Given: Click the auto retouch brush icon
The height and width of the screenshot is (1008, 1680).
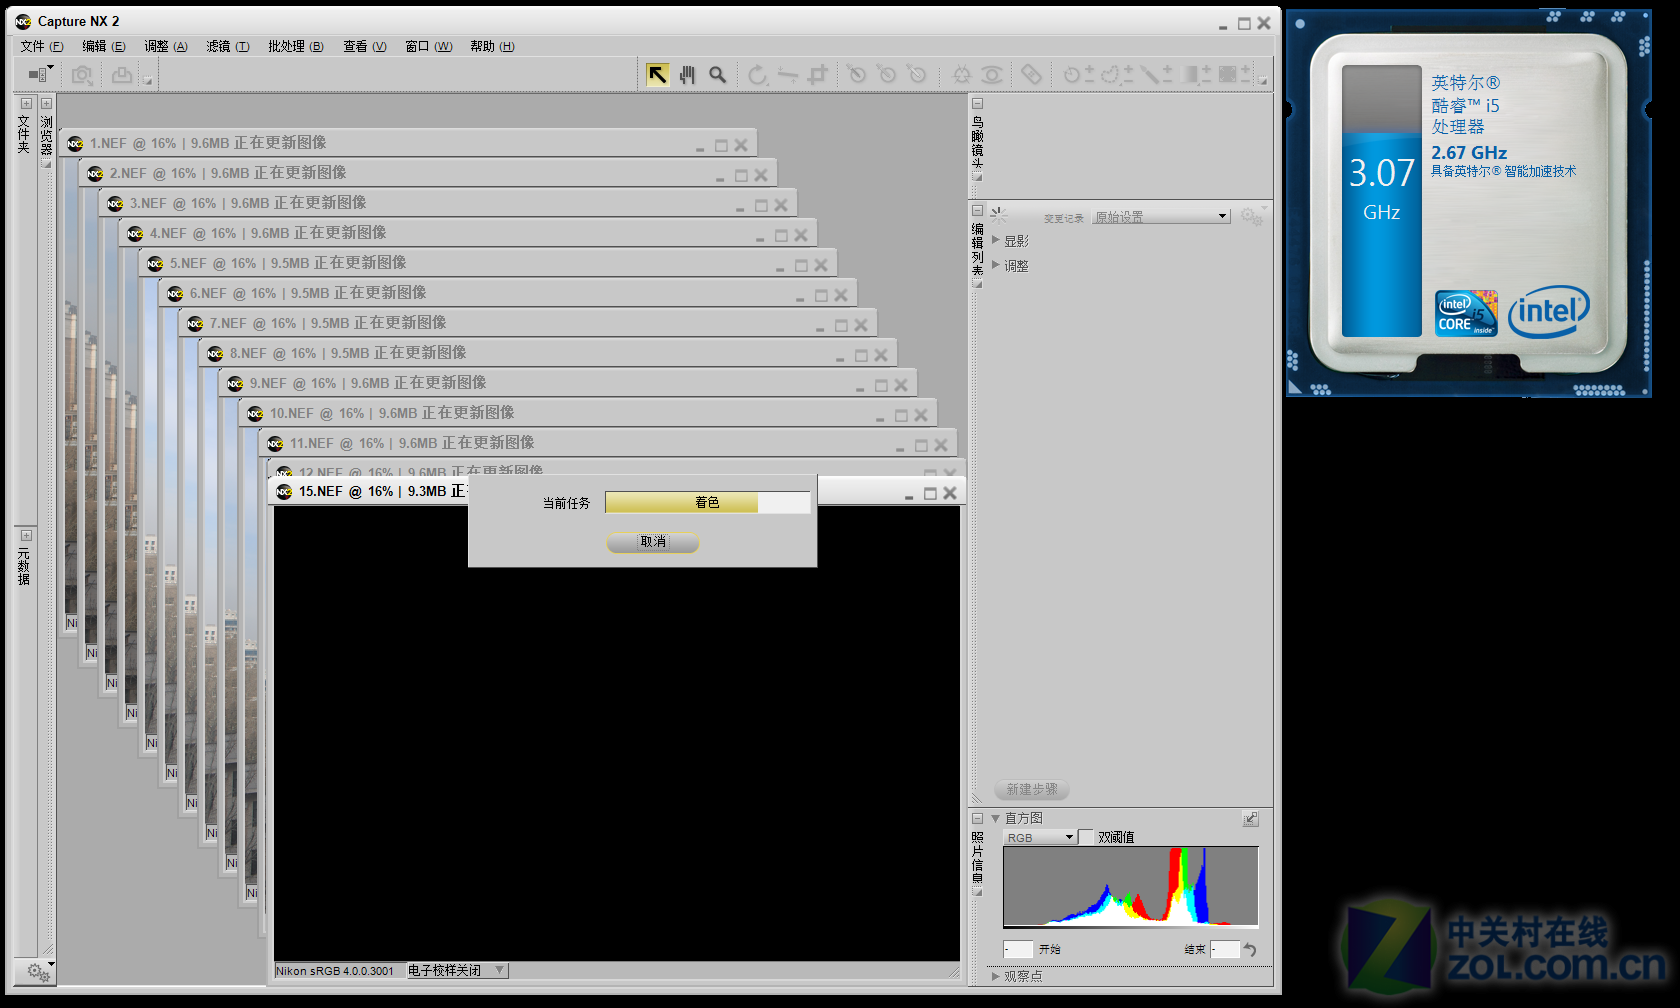Looking at the screenshot, I should click(x=1031, y=75).
